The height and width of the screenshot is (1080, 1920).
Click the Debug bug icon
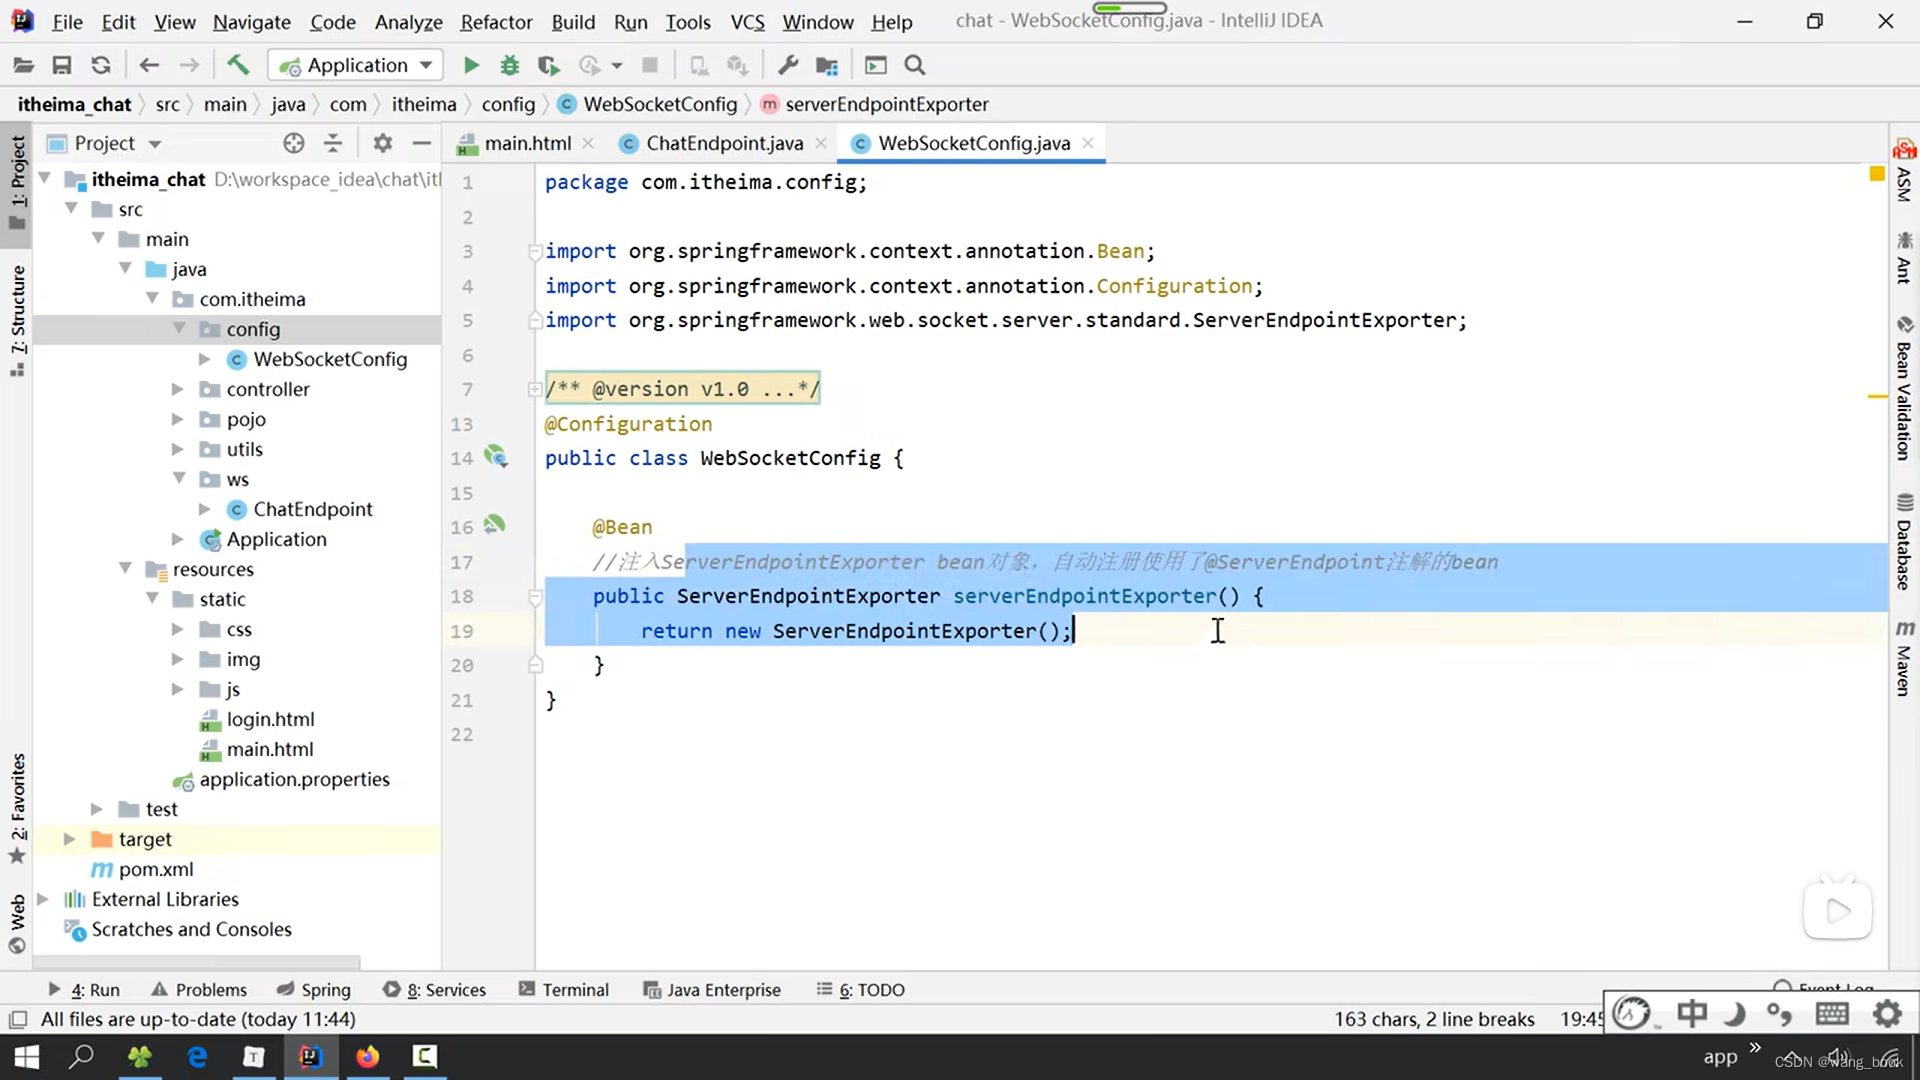tap(510, 65)
